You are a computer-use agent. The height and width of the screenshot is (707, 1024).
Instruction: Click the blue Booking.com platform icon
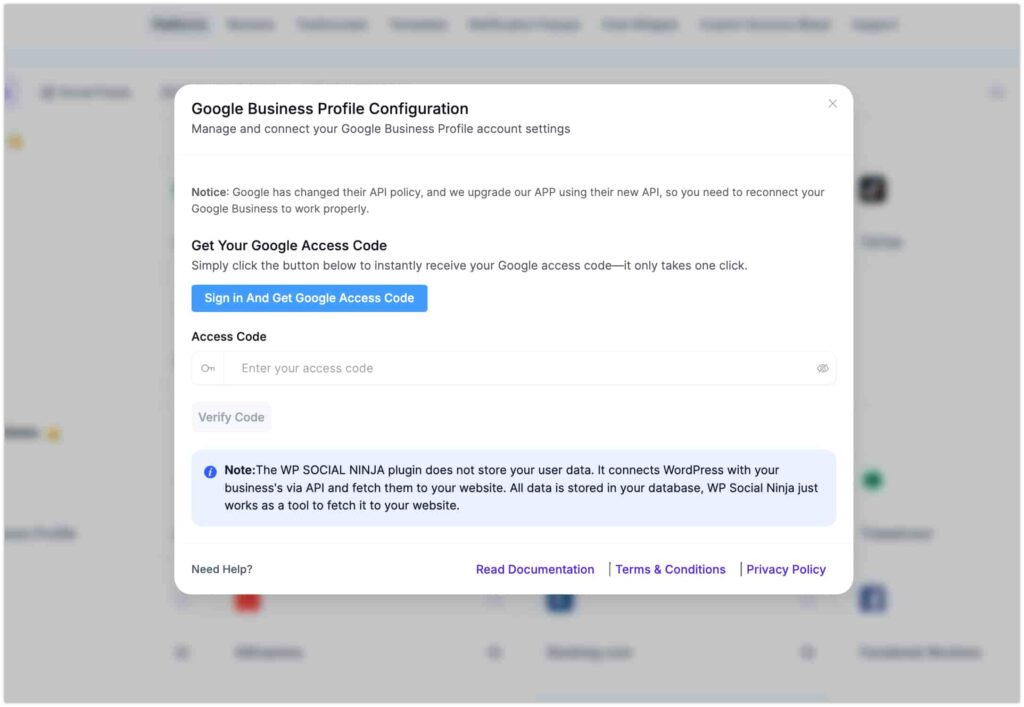(559, 601)
